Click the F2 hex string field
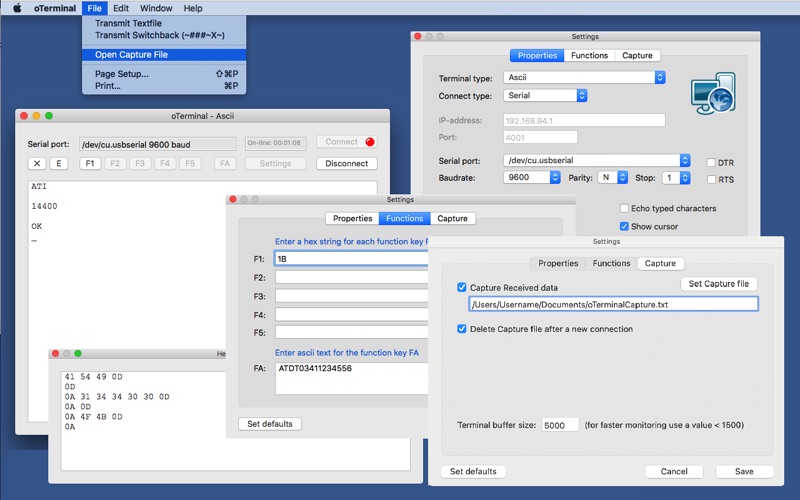Screen dimensions: 800x500 352,278
